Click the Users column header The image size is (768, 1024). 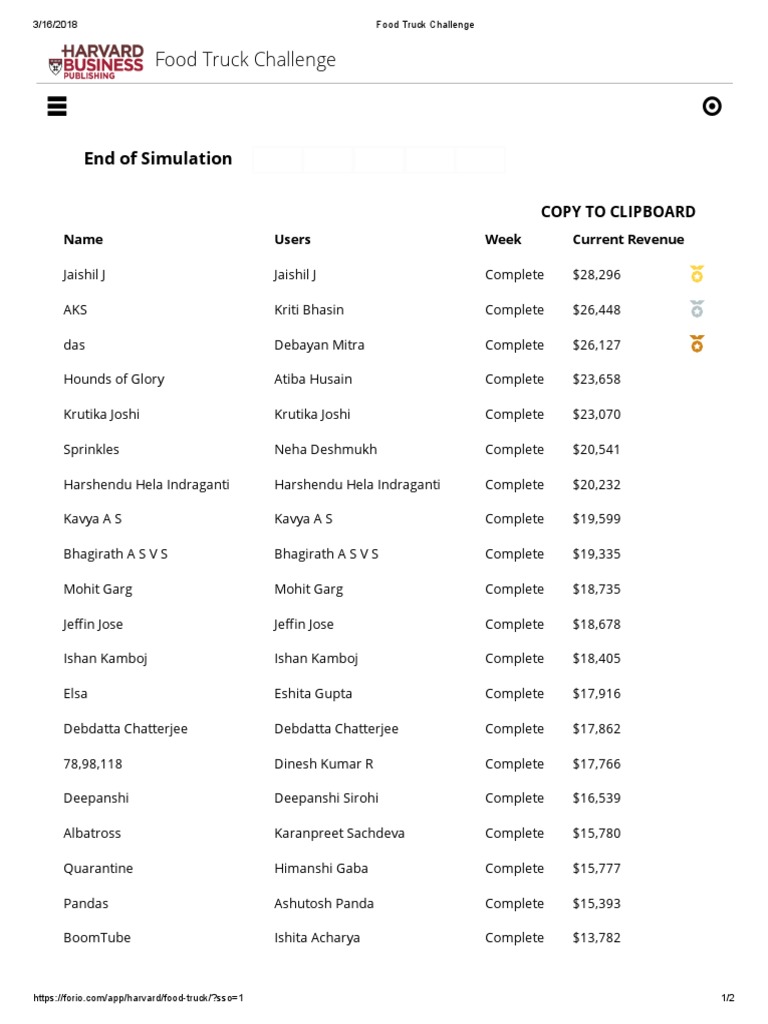click(292, 239)
